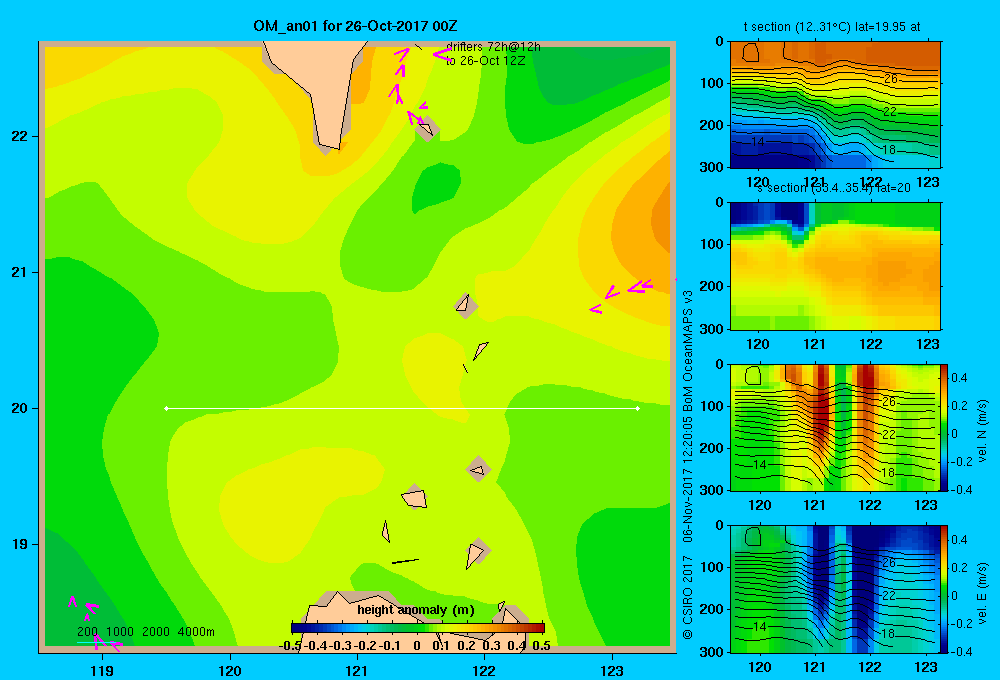The width and height of the screenshot is (1000, 680).
Task: Click the 0.5 label on the height anomaly color bar
Action: (x=541, y=646)
